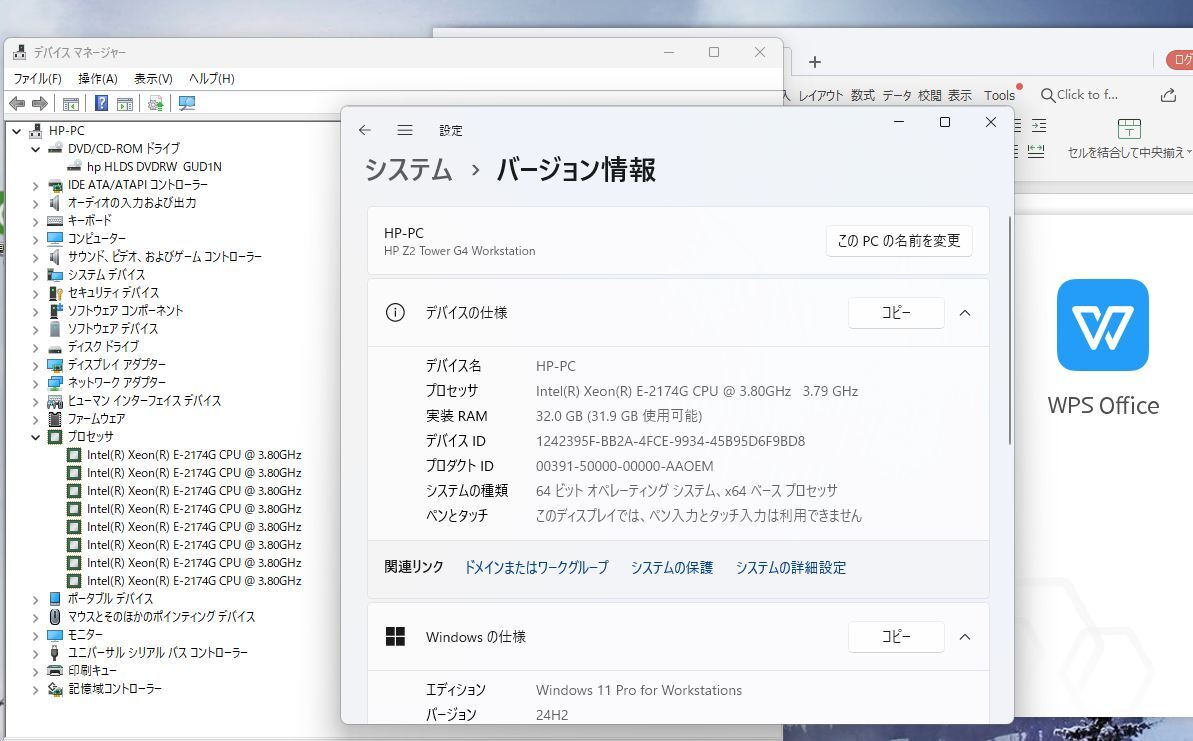The image size is (1193, 741).
Task: Open the 操作(A) menu
Action: [97, 78]
